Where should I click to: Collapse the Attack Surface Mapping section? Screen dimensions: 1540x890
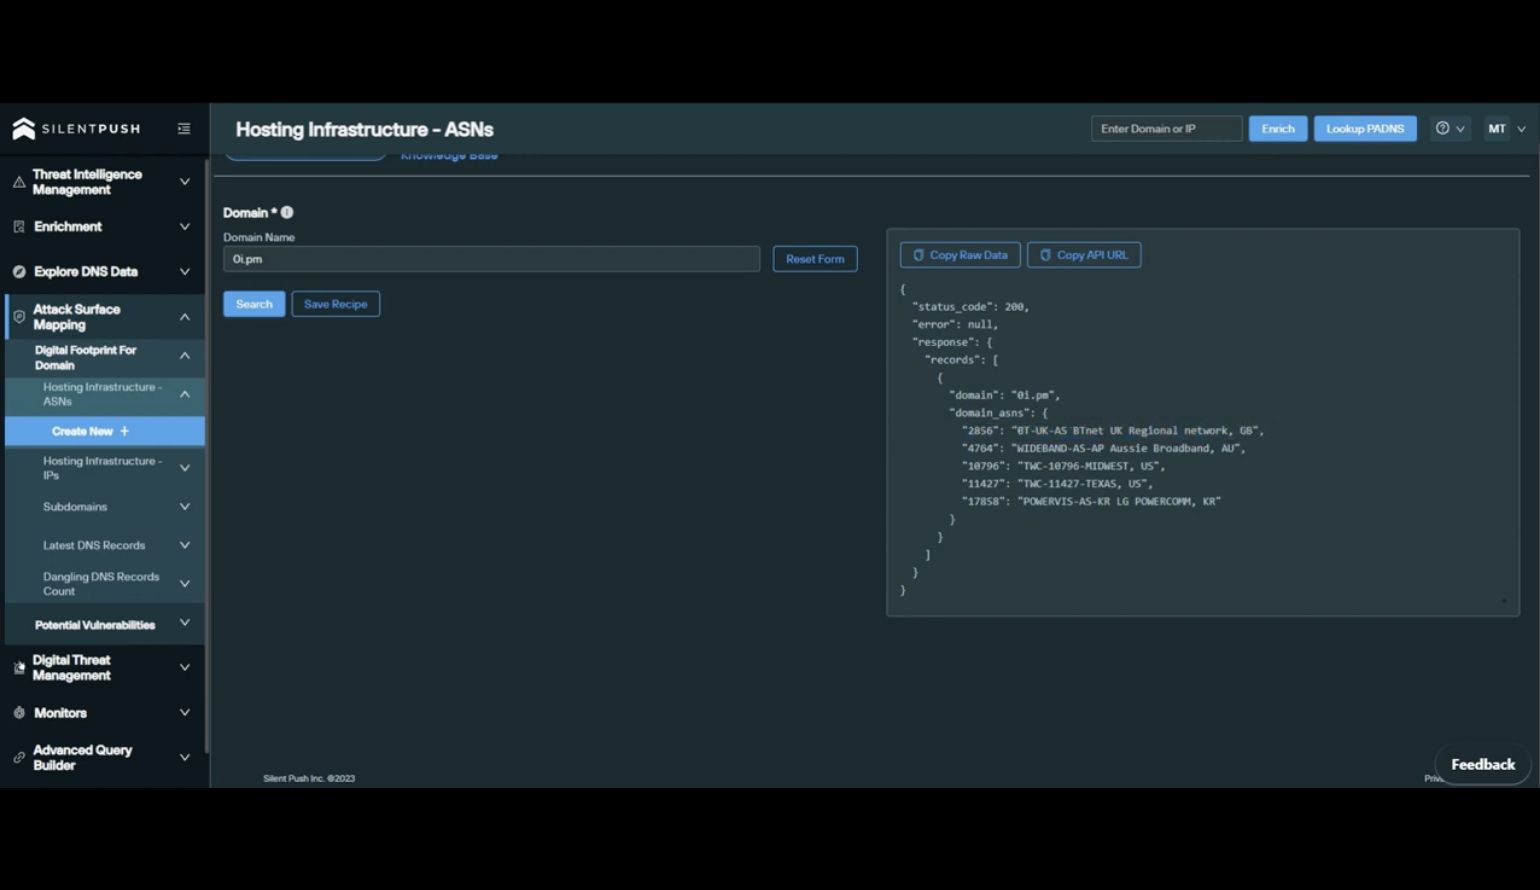(x=185, y=317)
